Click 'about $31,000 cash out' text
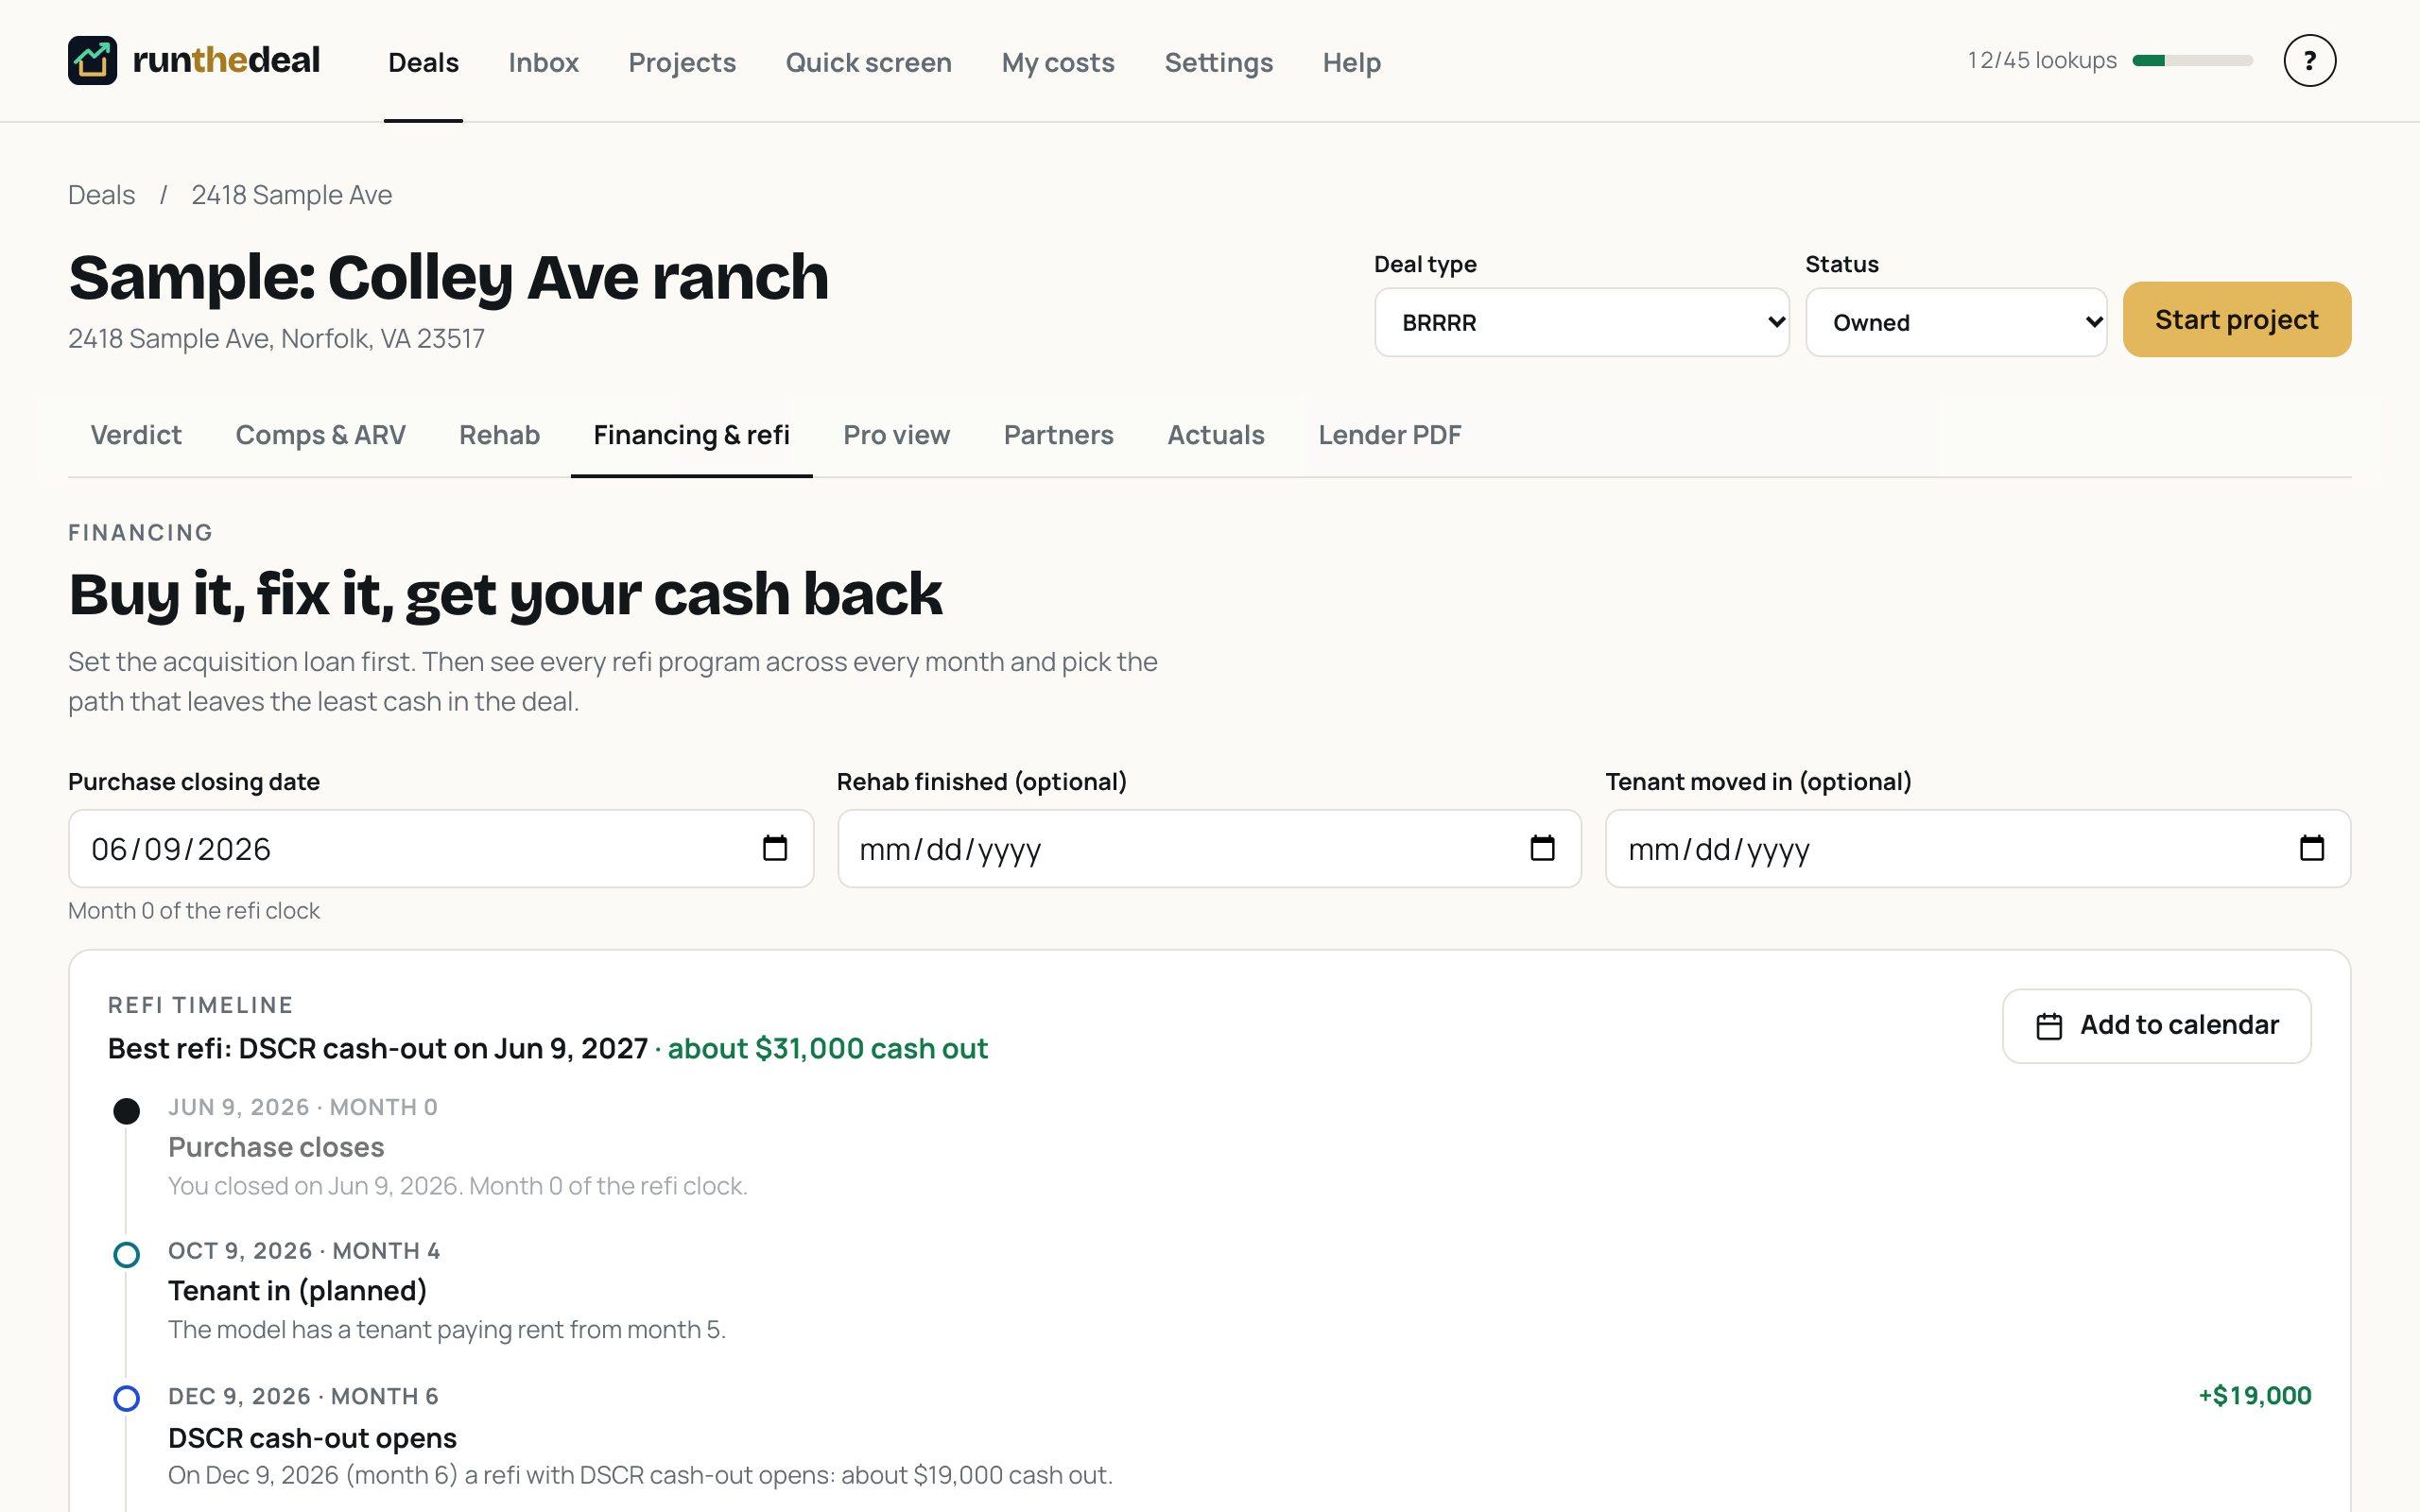2420x1512 pixels. pos(827,1048)
